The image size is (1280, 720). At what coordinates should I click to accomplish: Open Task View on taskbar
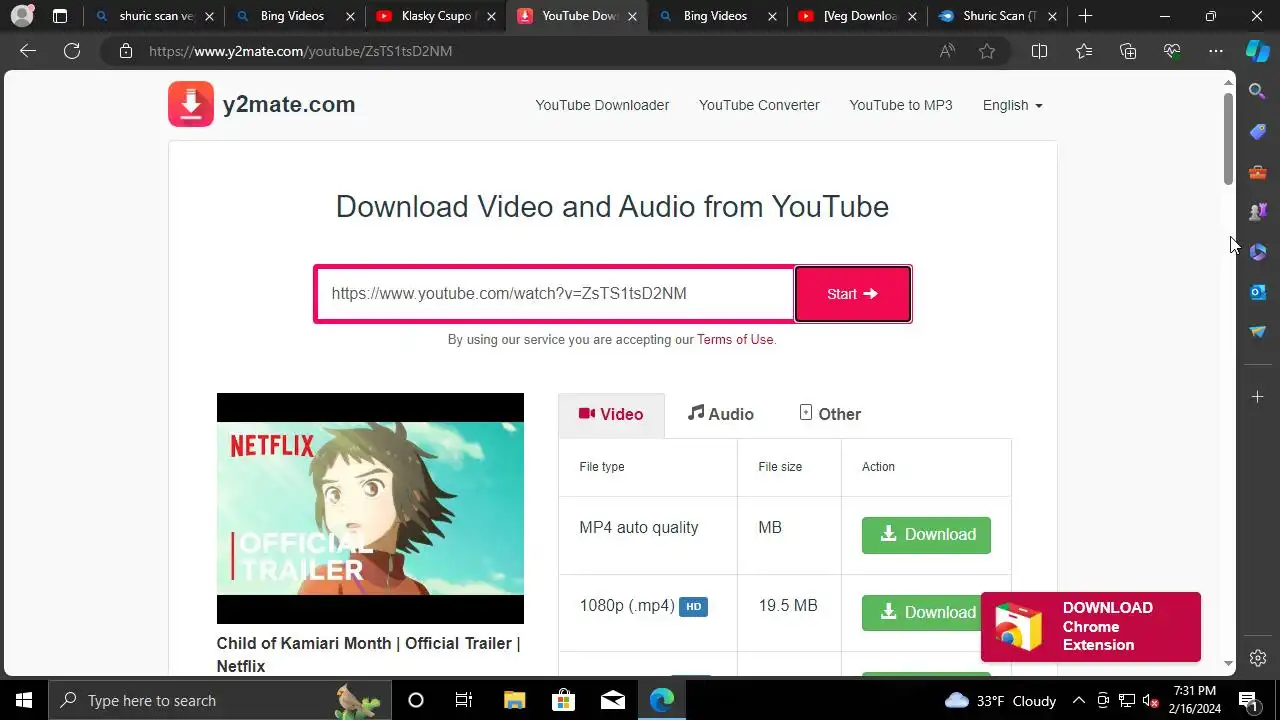click(464, 700)
